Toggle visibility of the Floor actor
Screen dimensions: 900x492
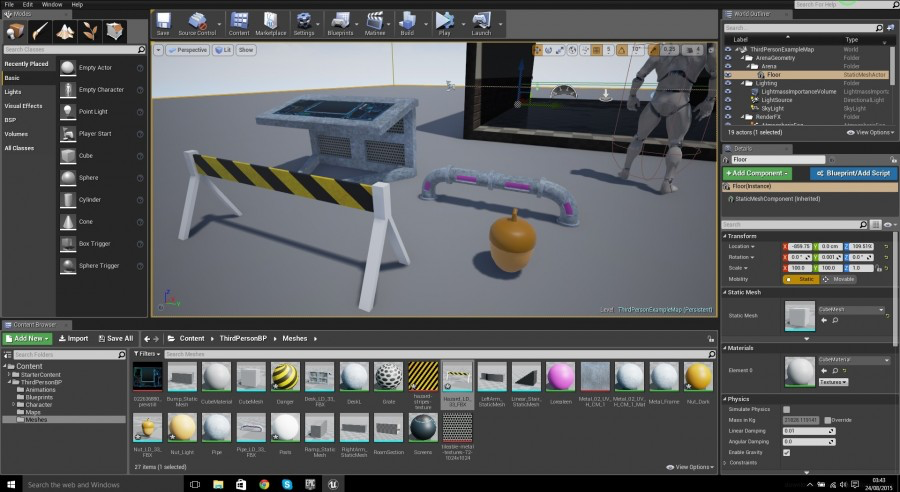728,75
